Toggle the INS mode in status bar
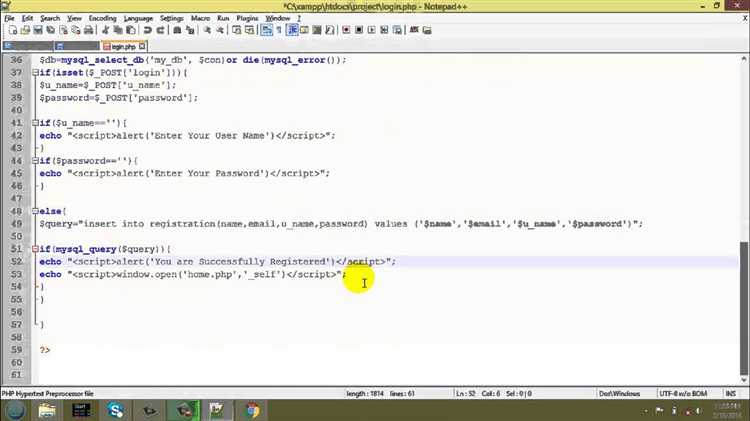The height and width of the screenshot is (421, 750). point(730,394)
